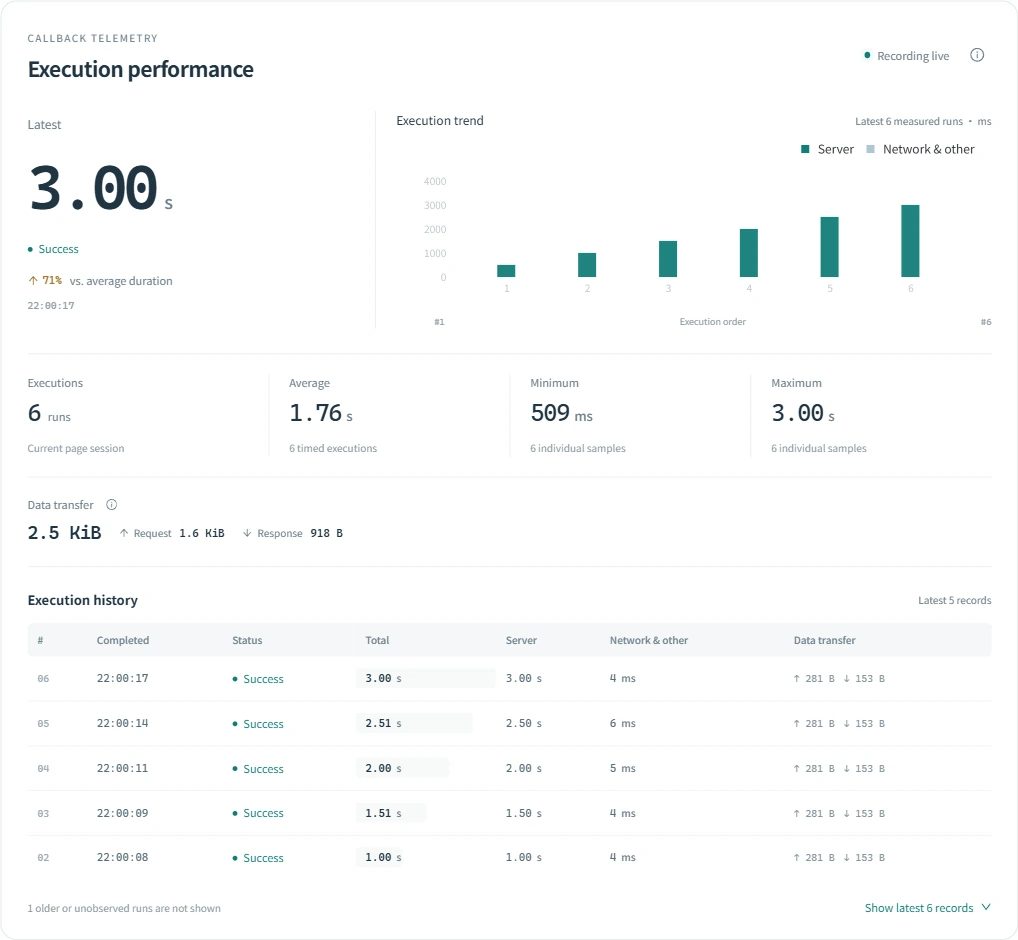Click the info icon beside Recording live
The height and width of the screenshot is (940, 1018).
(976, 55)
